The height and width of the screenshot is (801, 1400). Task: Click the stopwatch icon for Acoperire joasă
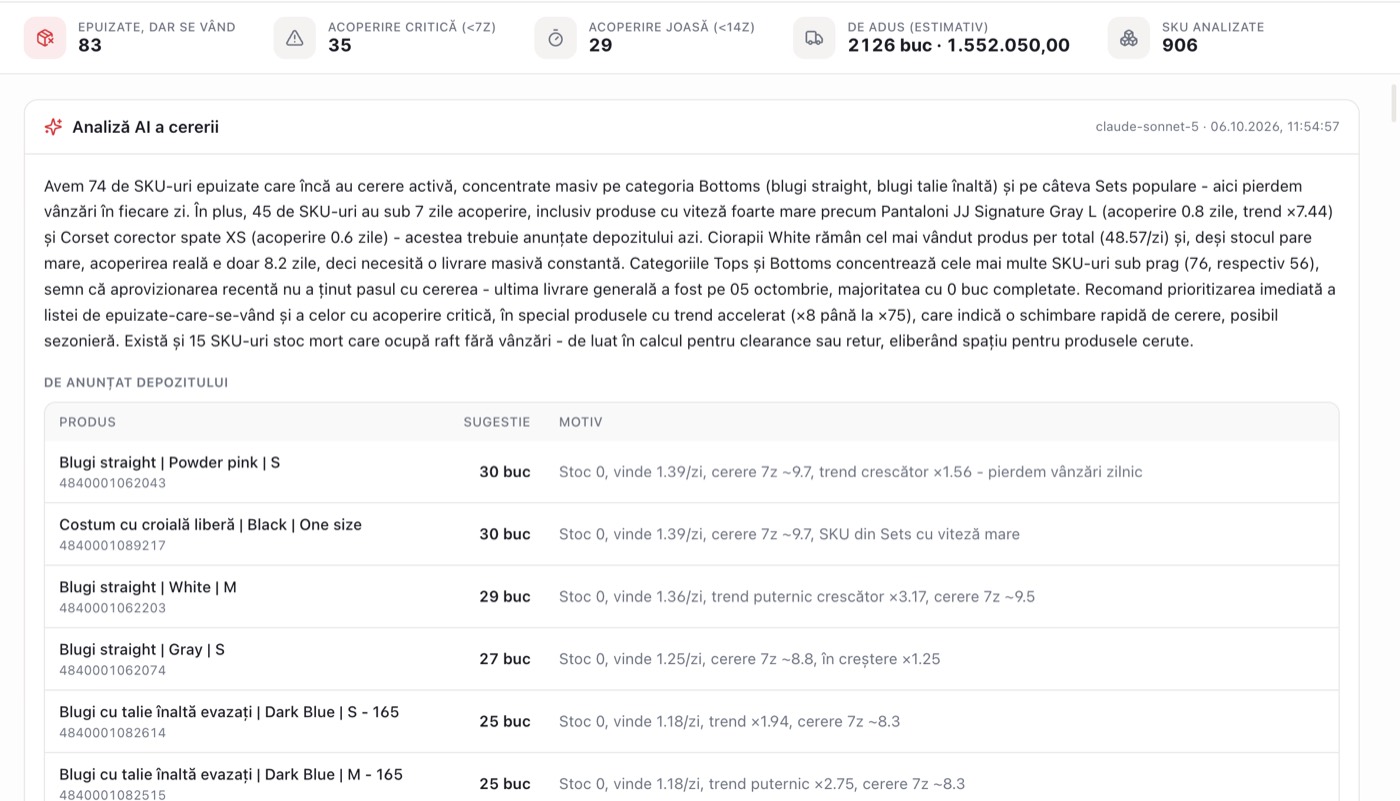click(556, 38)
